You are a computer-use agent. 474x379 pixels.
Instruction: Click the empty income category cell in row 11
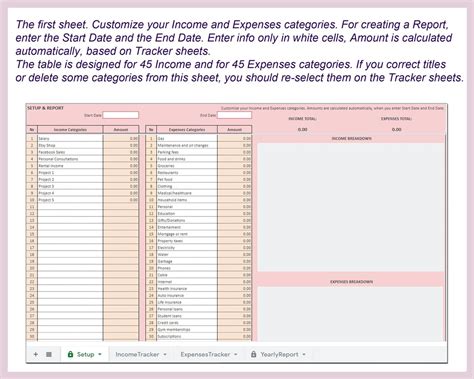pyautogui.click(x=70, y=207)
